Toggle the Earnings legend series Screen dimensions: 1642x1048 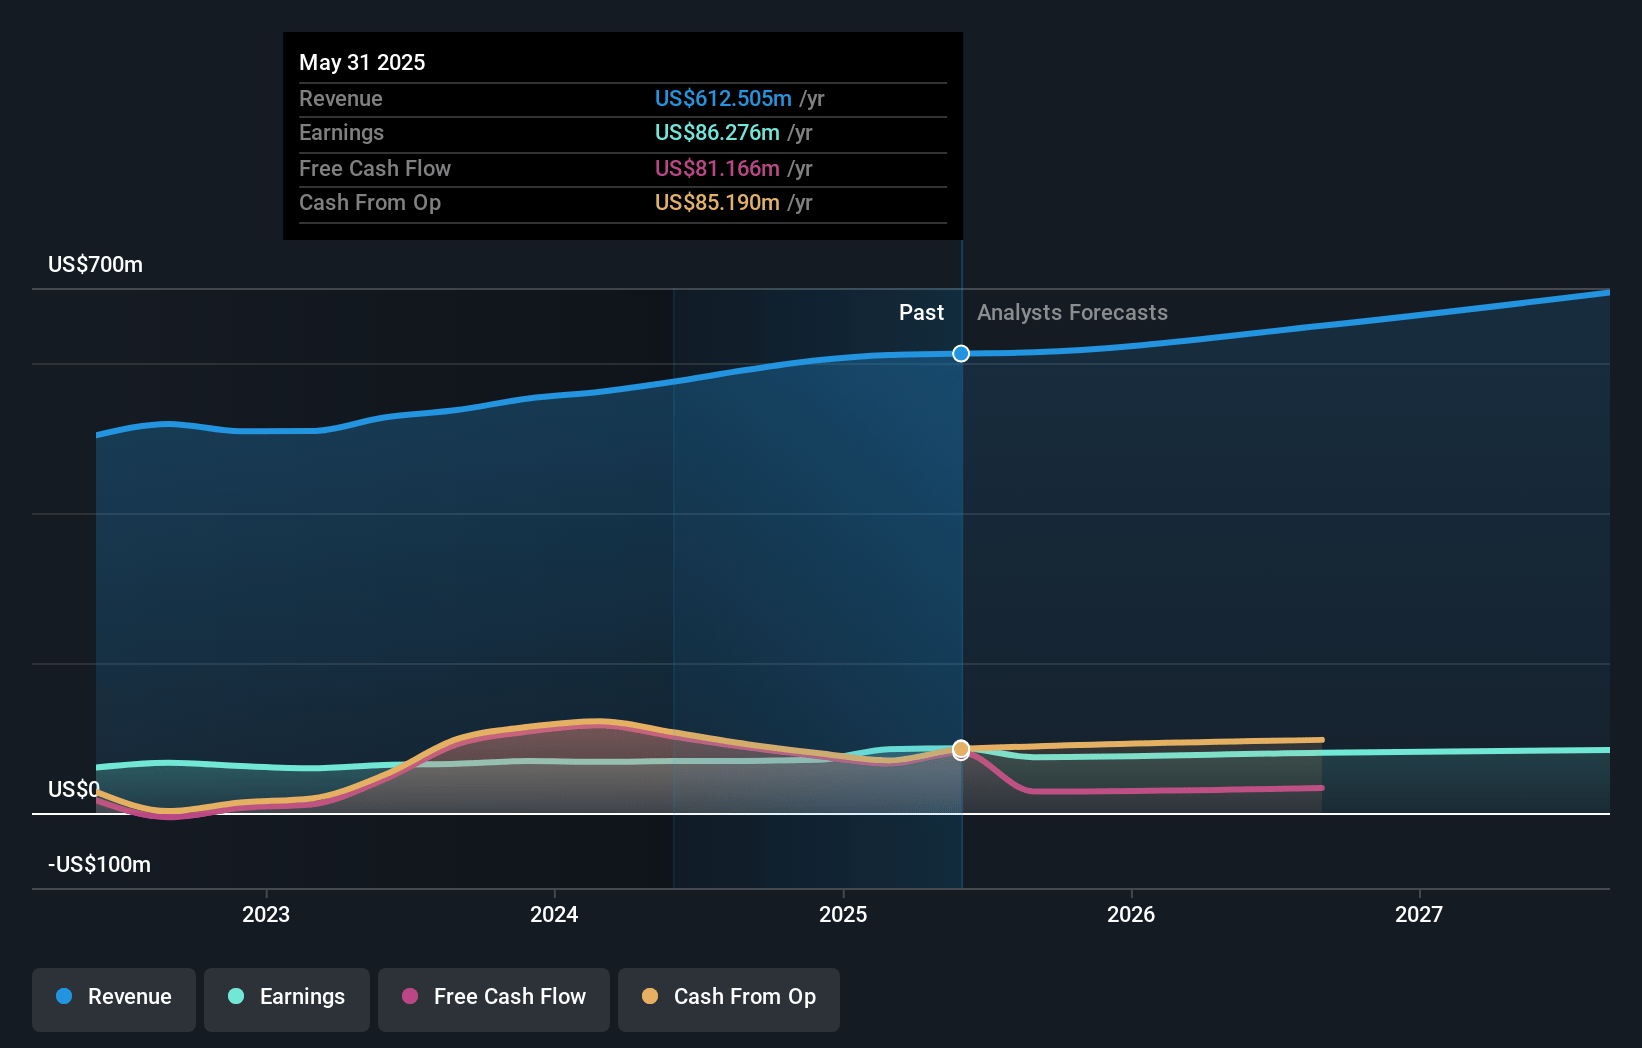click(287, 998)
